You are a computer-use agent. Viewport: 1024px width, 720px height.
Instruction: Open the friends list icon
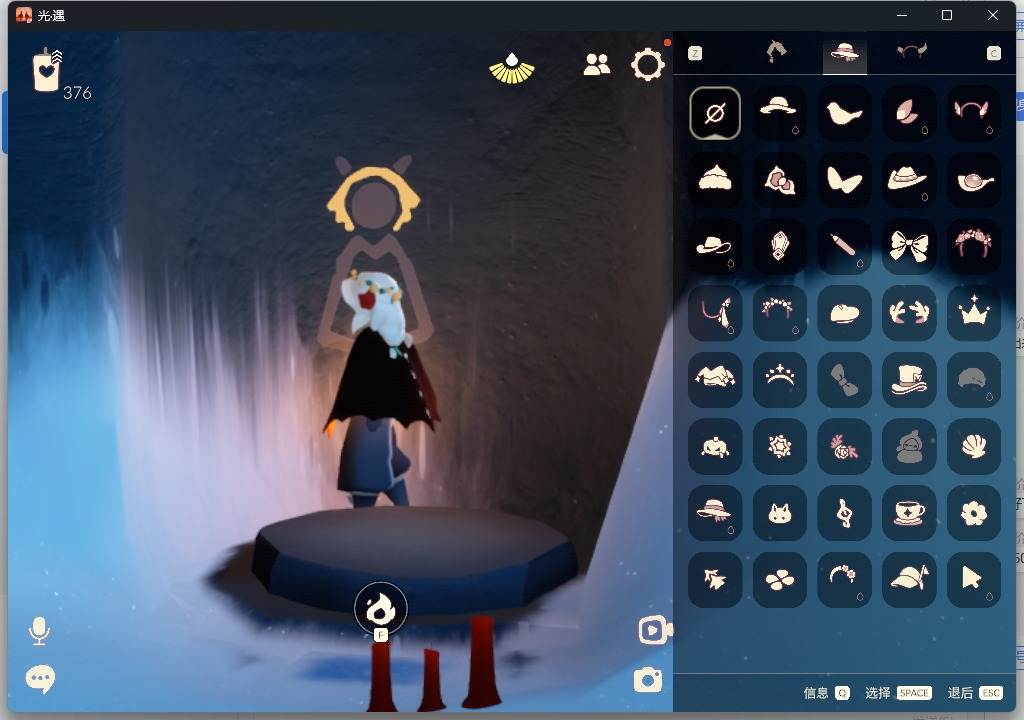[596, 64]
